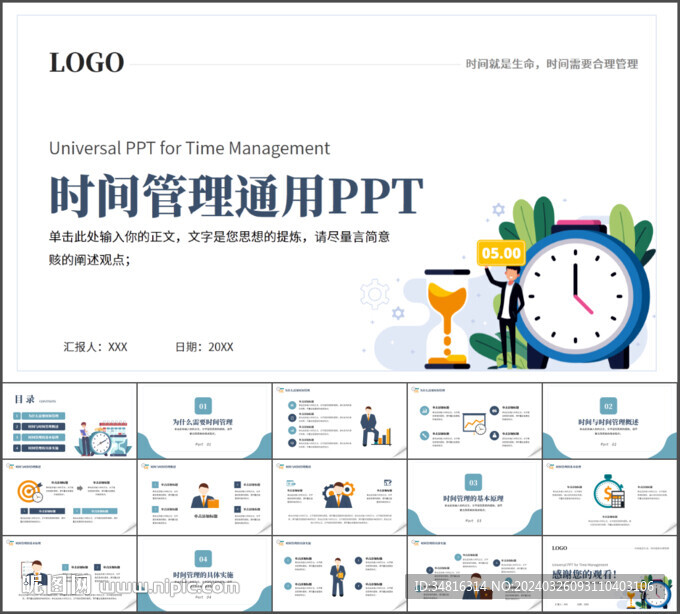
Task: Open the closing '感谢您的观看' slide thumbnail
Action: (609, 574)
